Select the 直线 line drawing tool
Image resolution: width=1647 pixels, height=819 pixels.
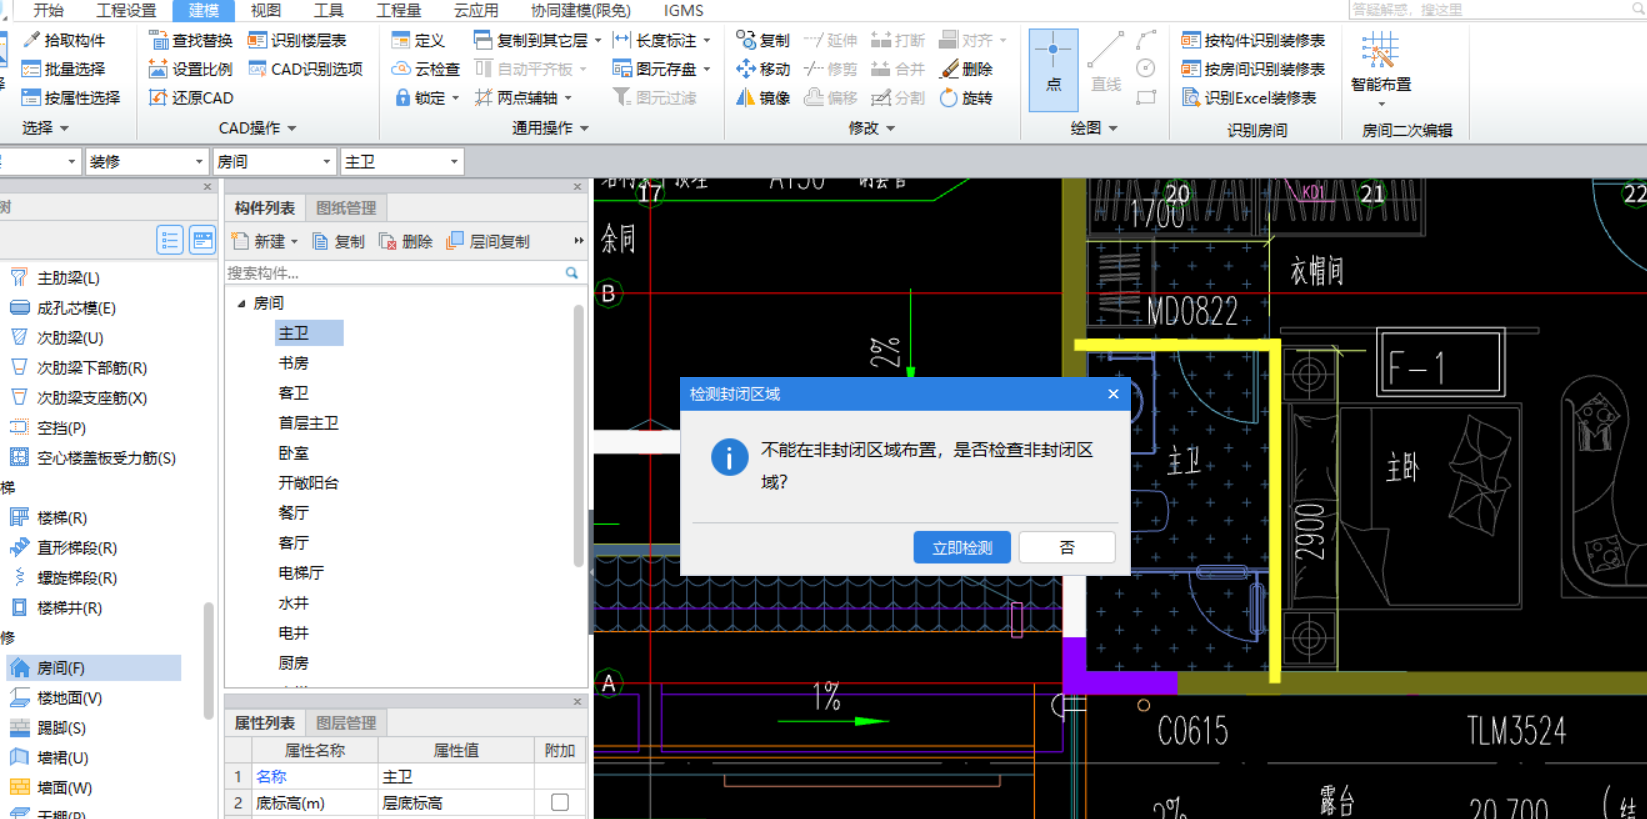point(1106,63)
